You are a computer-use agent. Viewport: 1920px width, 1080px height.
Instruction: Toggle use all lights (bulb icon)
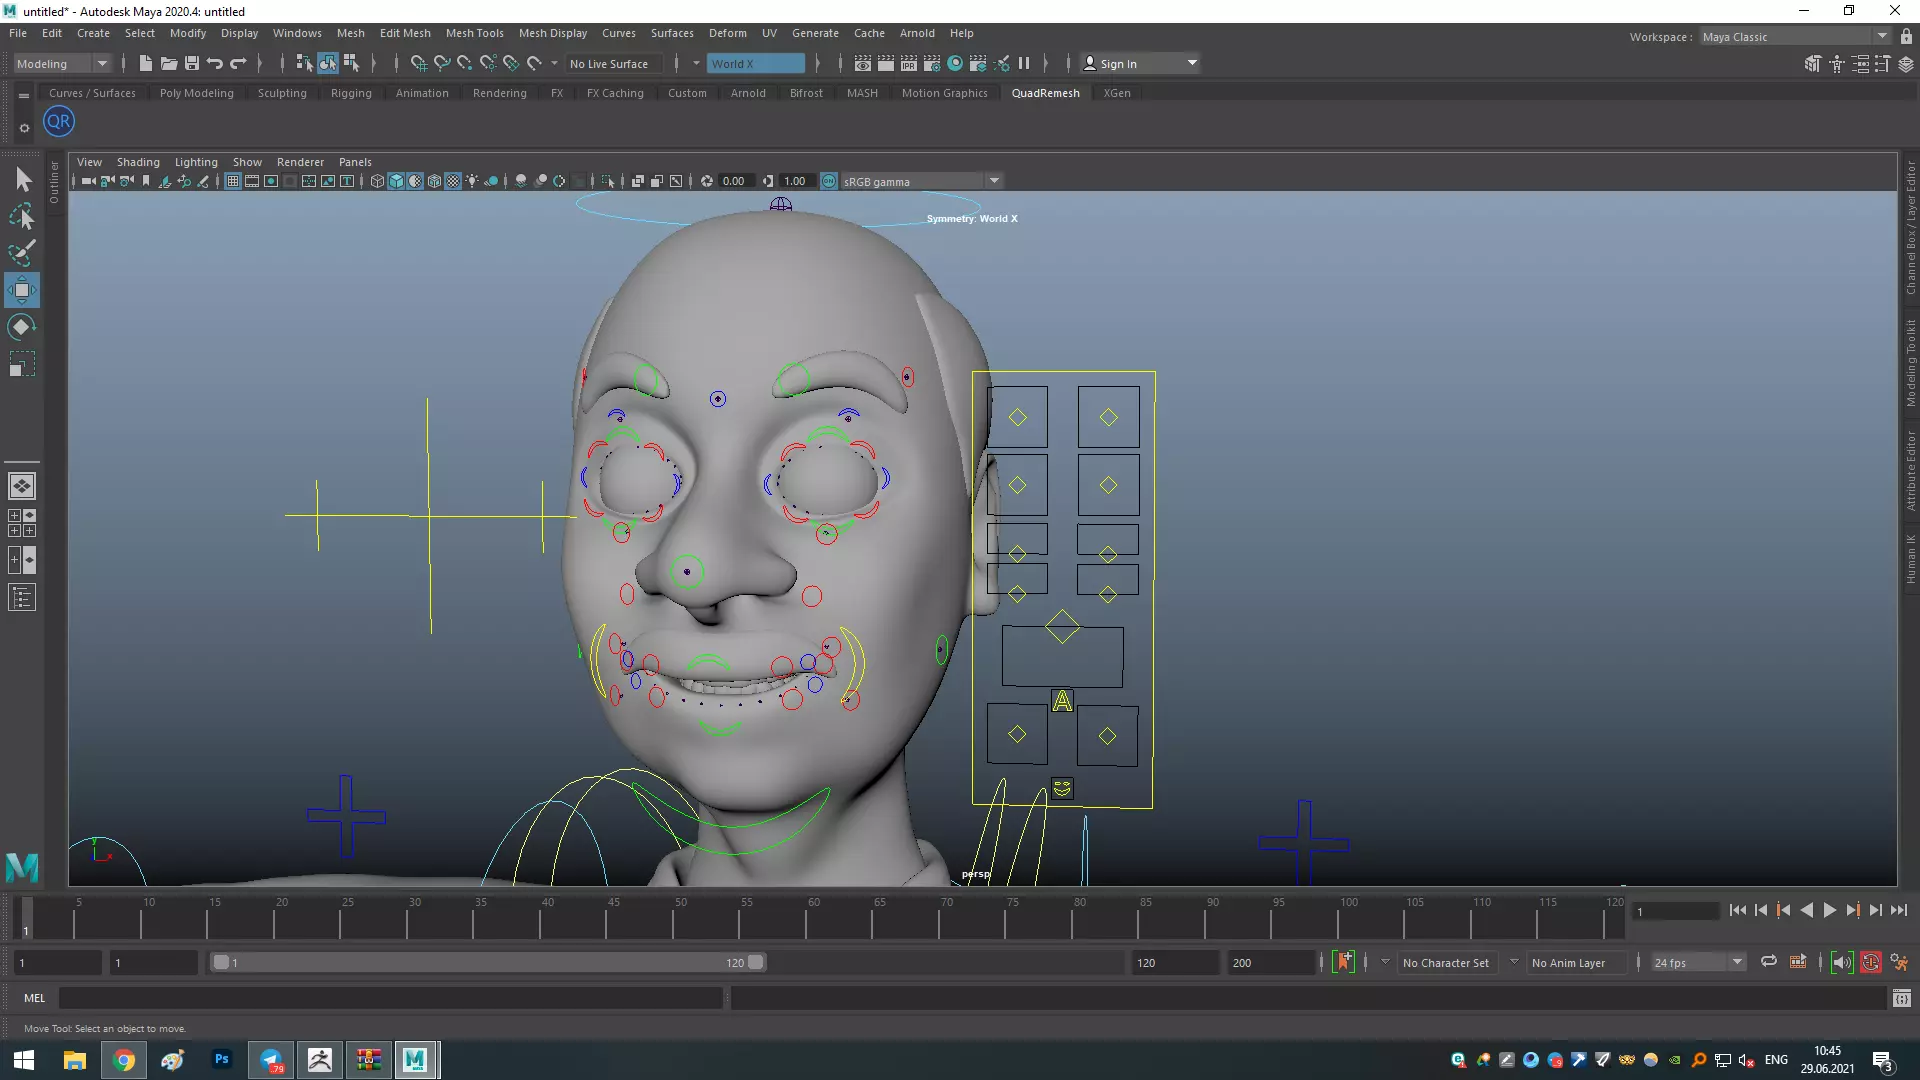coord(472,181)
